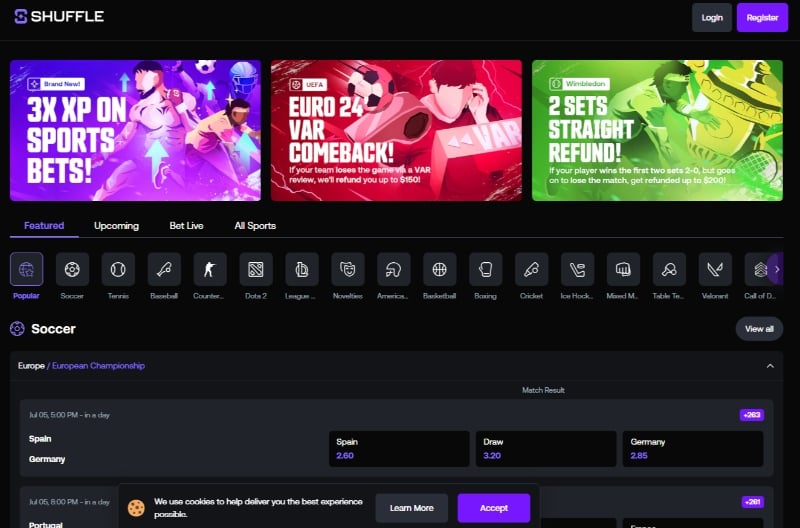The width and height of the screenshot is (800, 528).
Task: Switch to the Upcoming tab
Action: point(116,225)
